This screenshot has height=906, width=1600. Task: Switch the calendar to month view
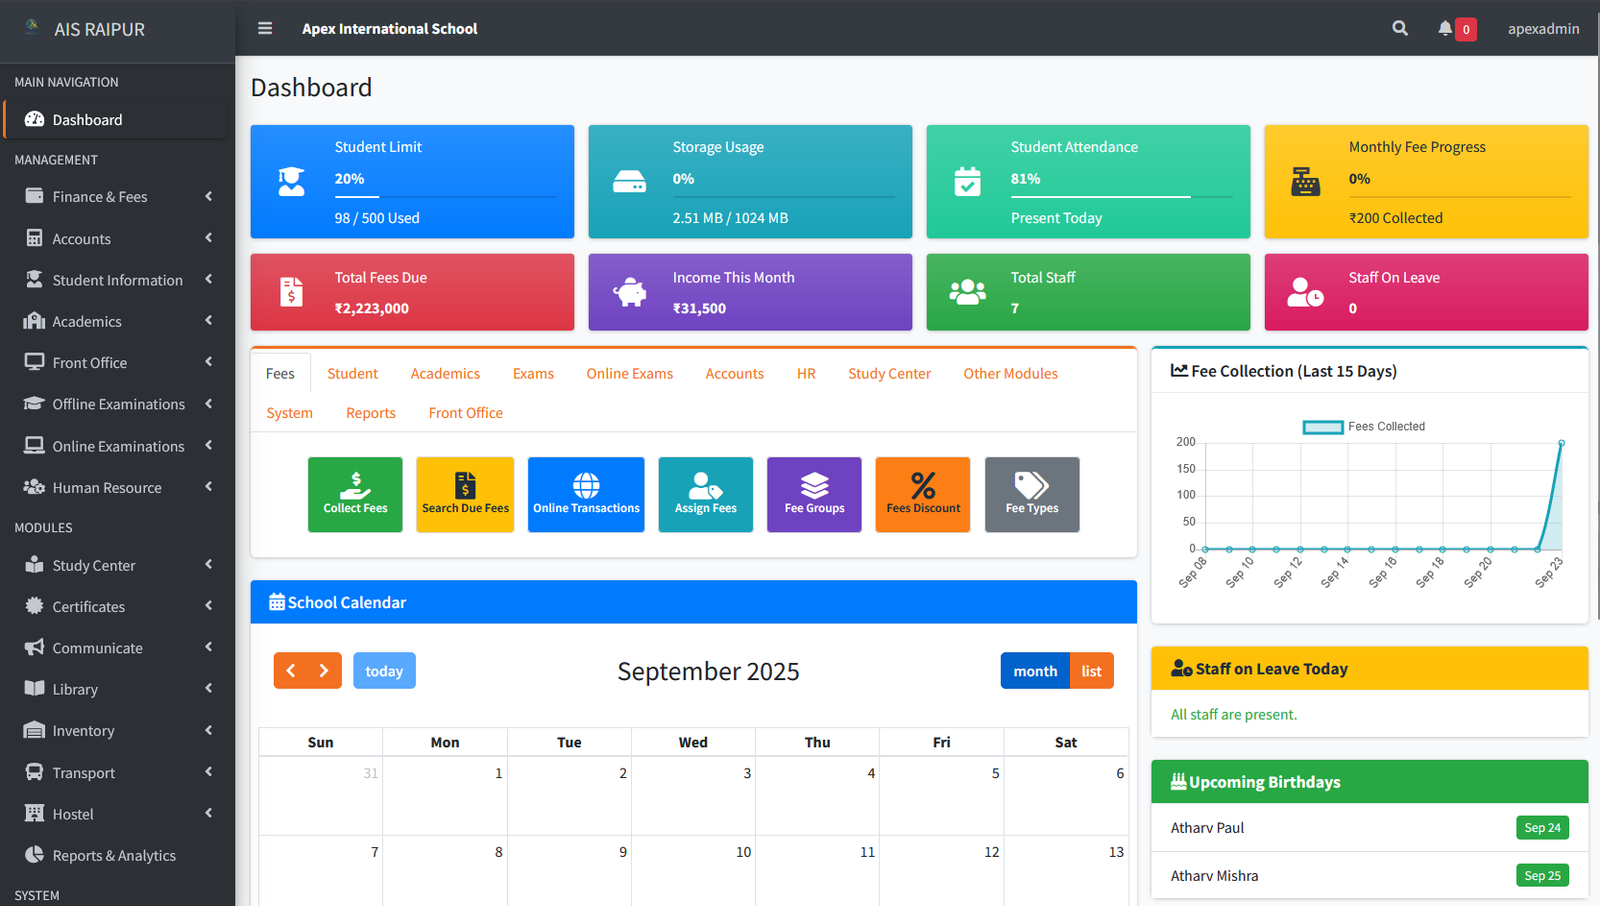click(1035, 670)
